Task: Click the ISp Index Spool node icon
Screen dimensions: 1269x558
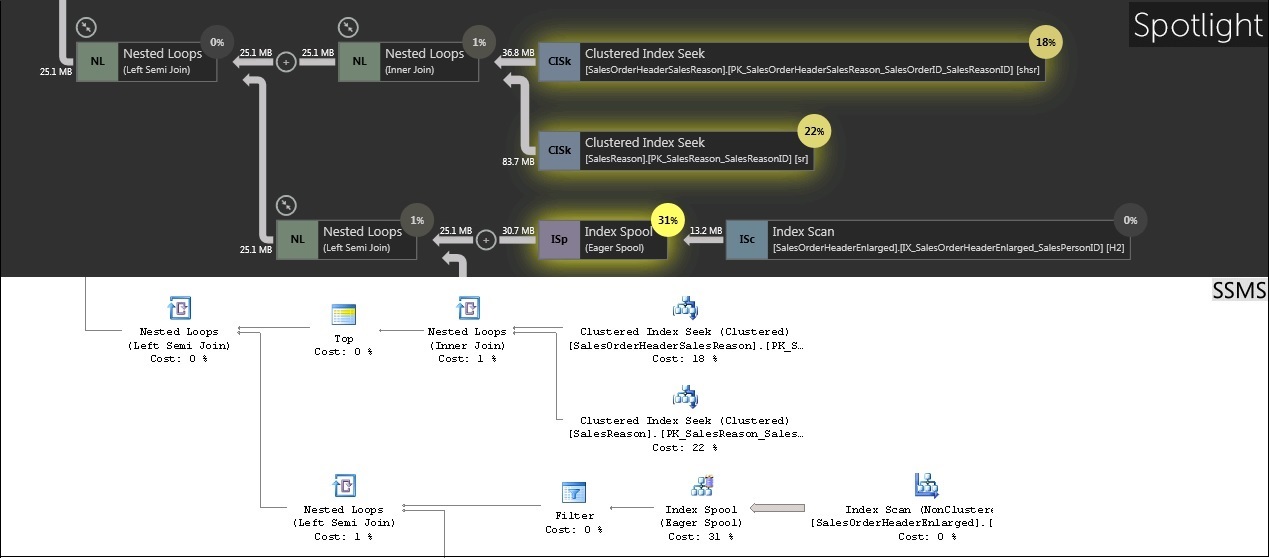Action: [x=559, y=240]
